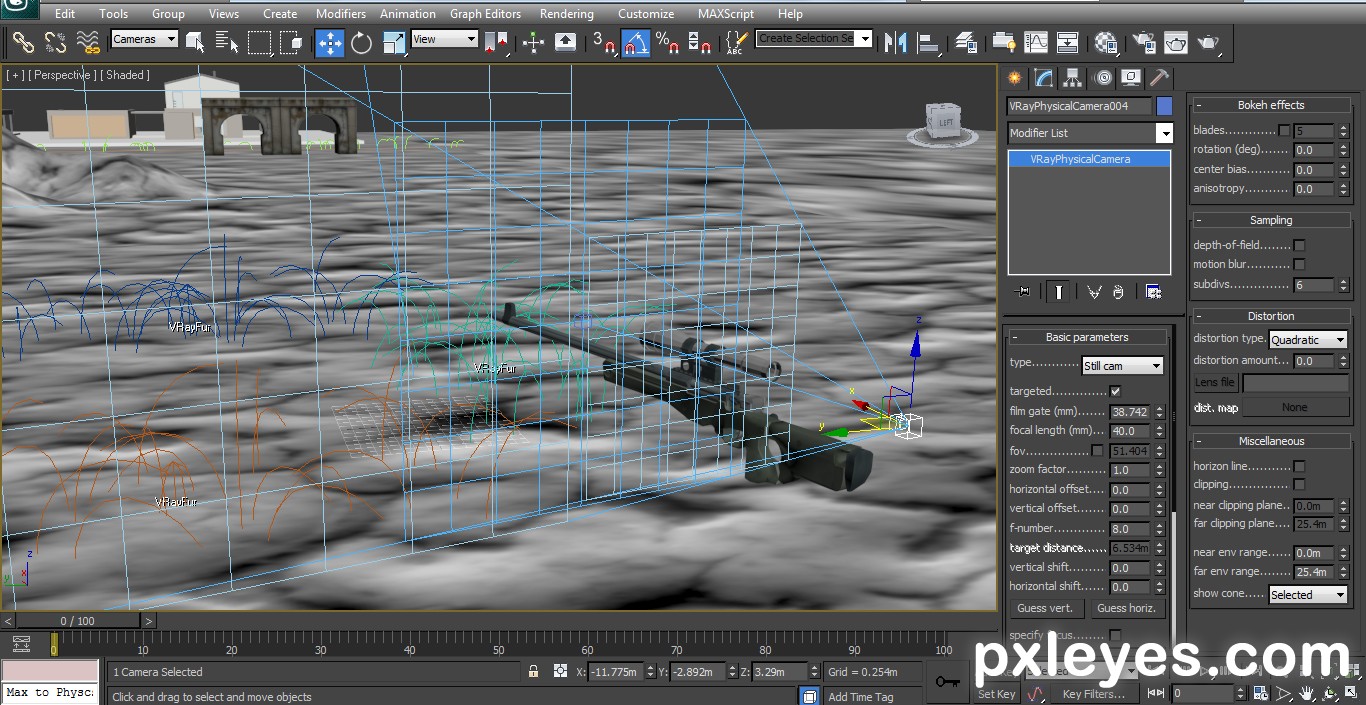
Task: Open the Cameras selection filter dropdown
Action: pos(145,39)
